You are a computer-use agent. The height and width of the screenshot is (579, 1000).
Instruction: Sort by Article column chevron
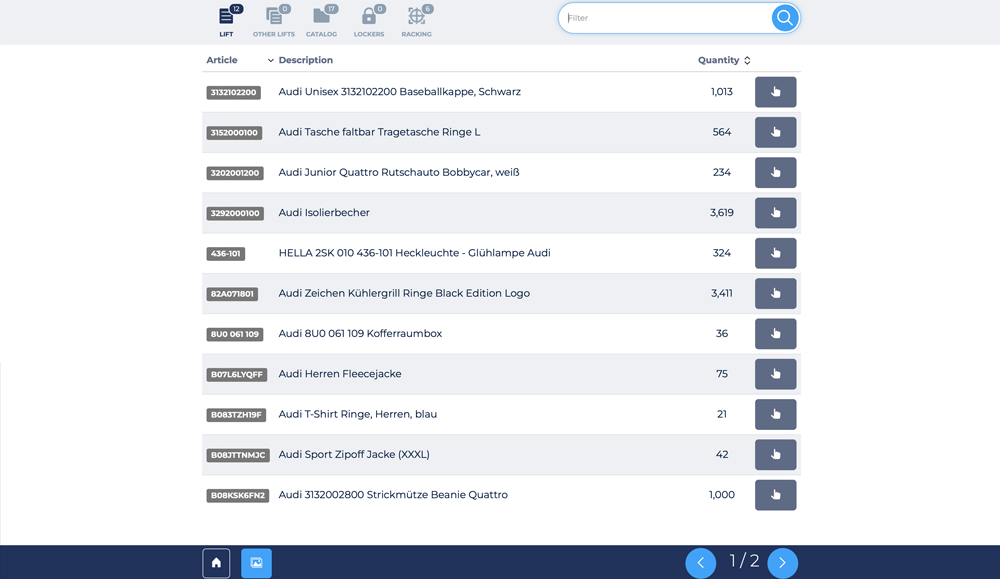(270, 61)
